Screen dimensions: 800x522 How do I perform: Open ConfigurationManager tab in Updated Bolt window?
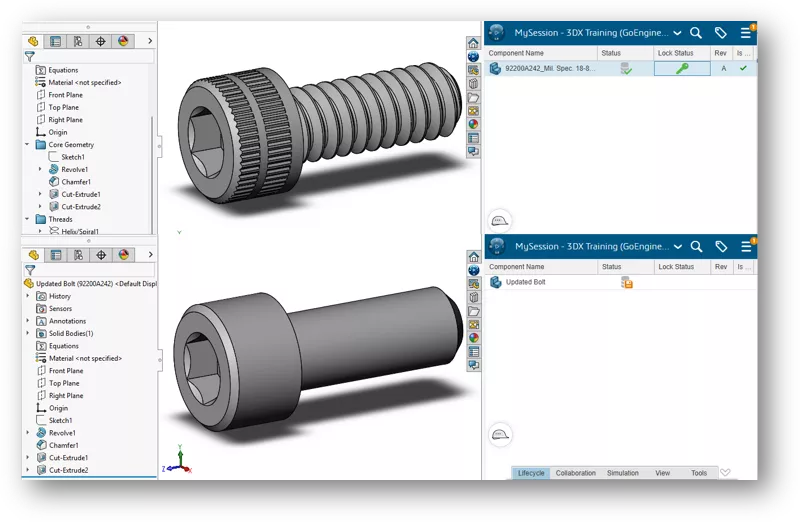(x=79, y=255)
